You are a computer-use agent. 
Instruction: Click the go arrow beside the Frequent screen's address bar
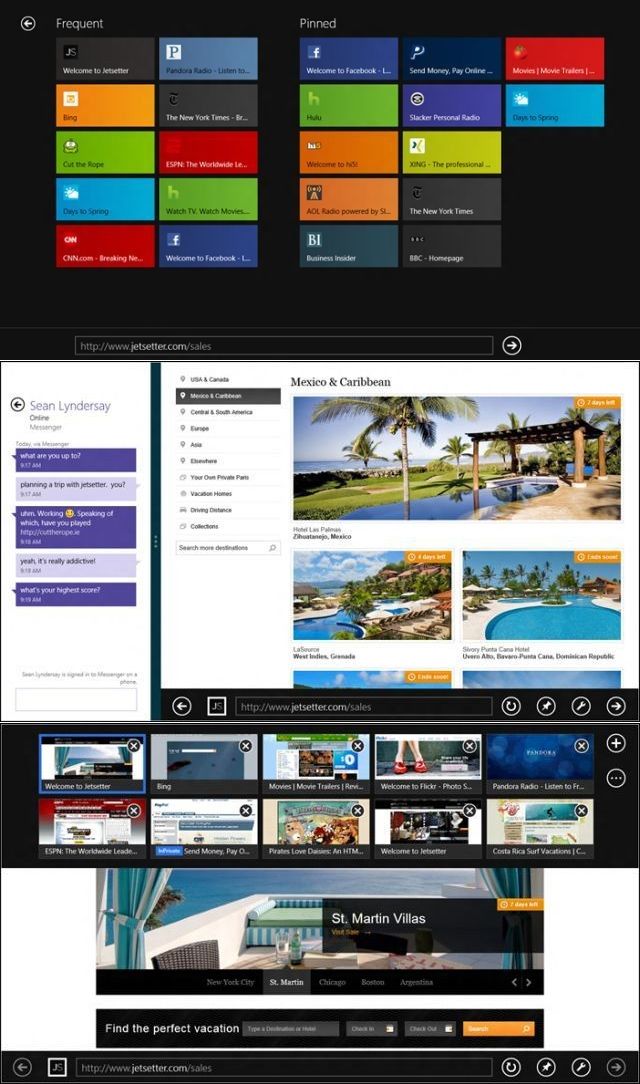pyautogui.click(x=511, y=345)
